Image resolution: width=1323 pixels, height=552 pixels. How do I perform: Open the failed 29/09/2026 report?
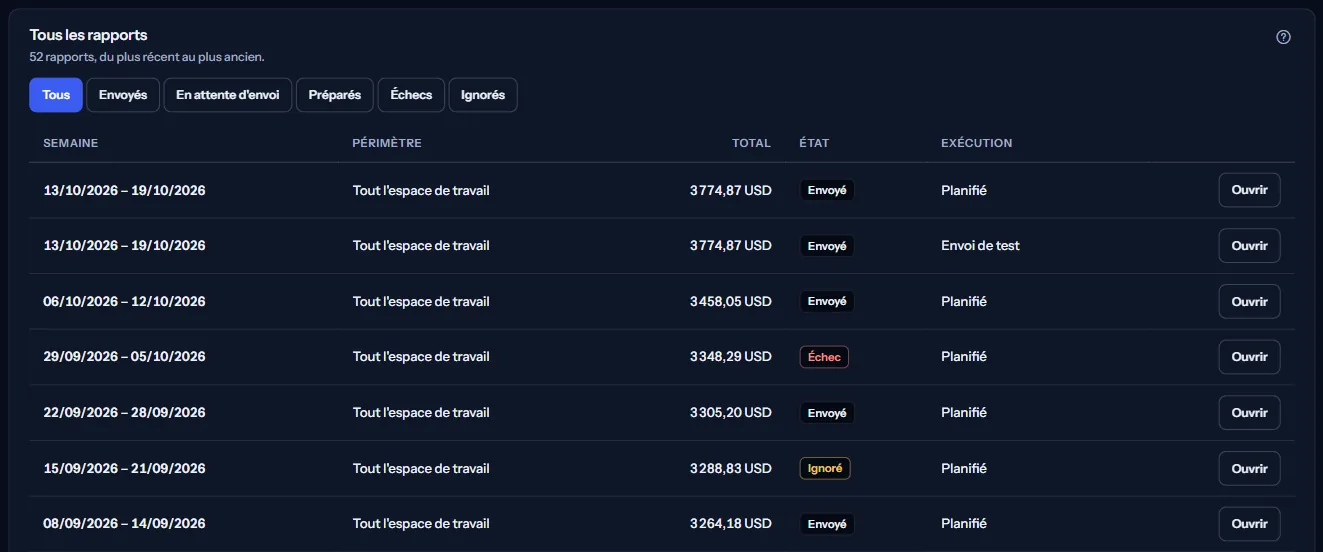[x=1249, y=357]
